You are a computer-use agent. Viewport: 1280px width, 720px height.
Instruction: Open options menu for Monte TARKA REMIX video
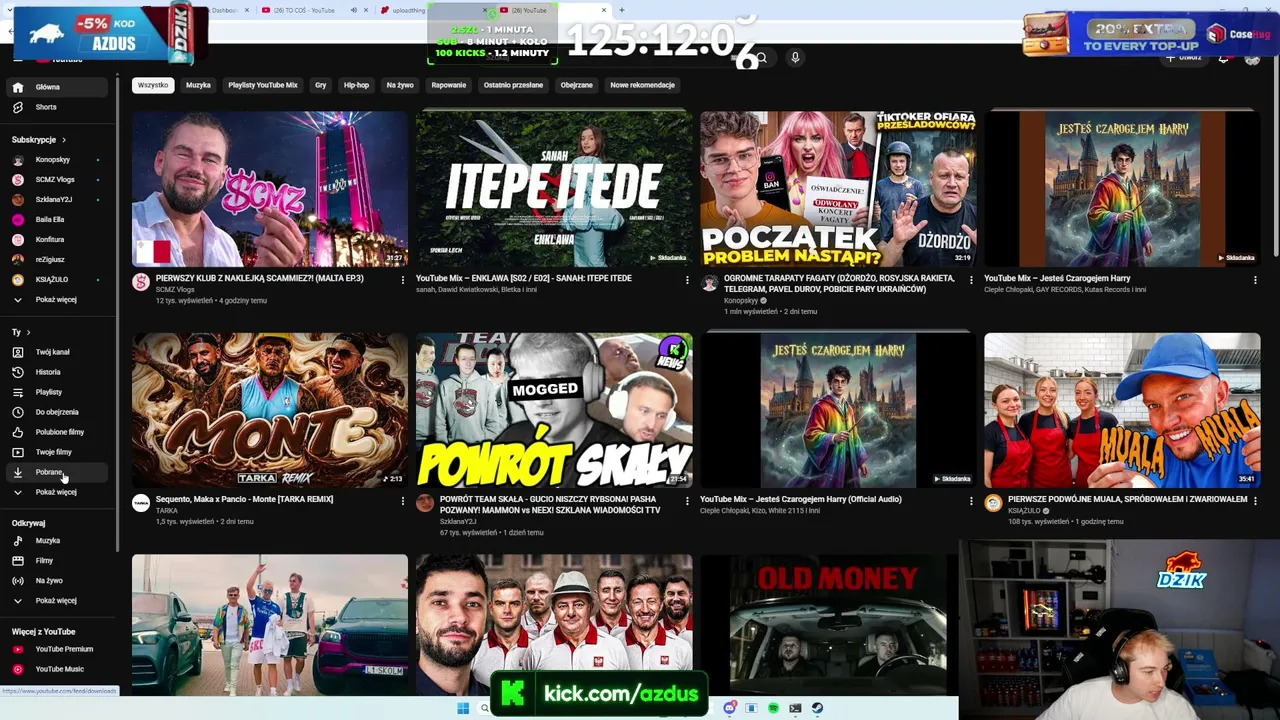coord(403,501)
